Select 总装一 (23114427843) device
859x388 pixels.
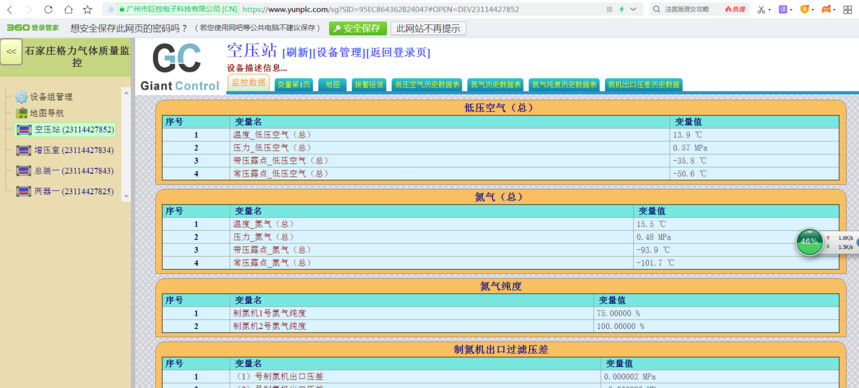(74, 171)
